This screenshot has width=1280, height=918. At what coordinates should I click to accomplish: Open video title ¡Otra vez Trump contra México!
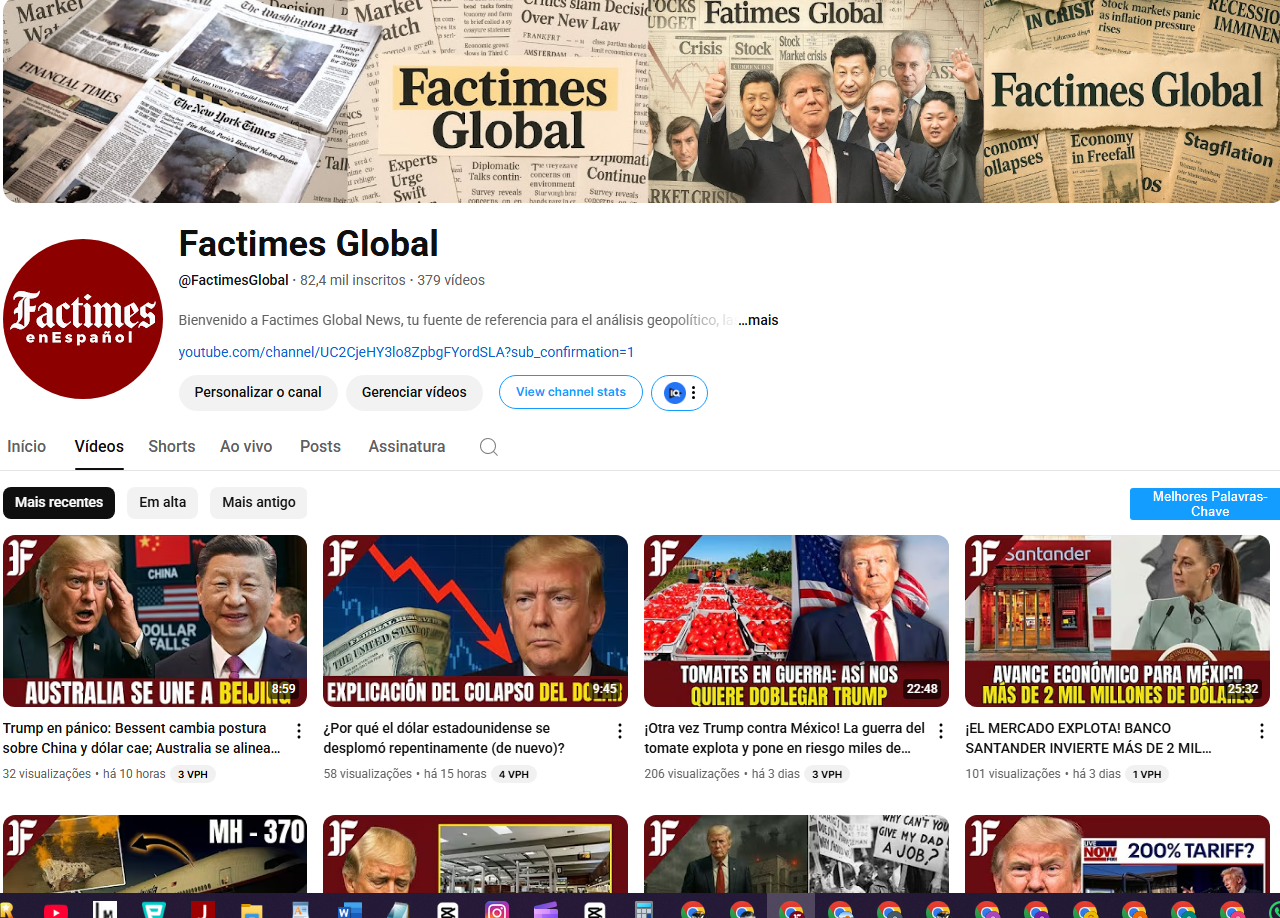[785, 738]
